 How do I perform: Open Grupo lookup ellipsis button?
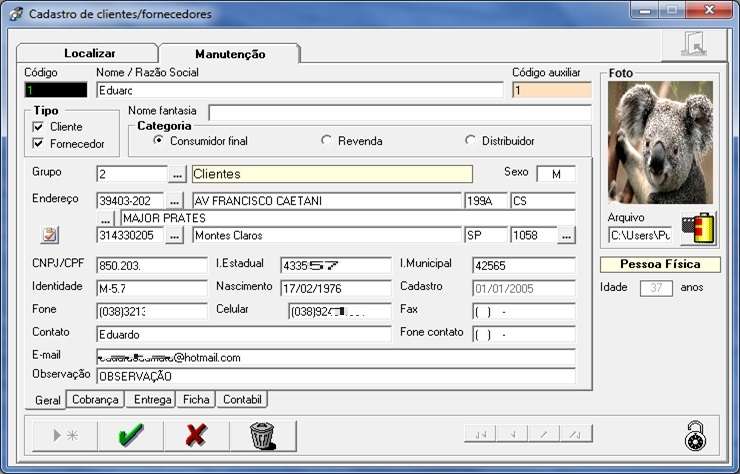176,174
